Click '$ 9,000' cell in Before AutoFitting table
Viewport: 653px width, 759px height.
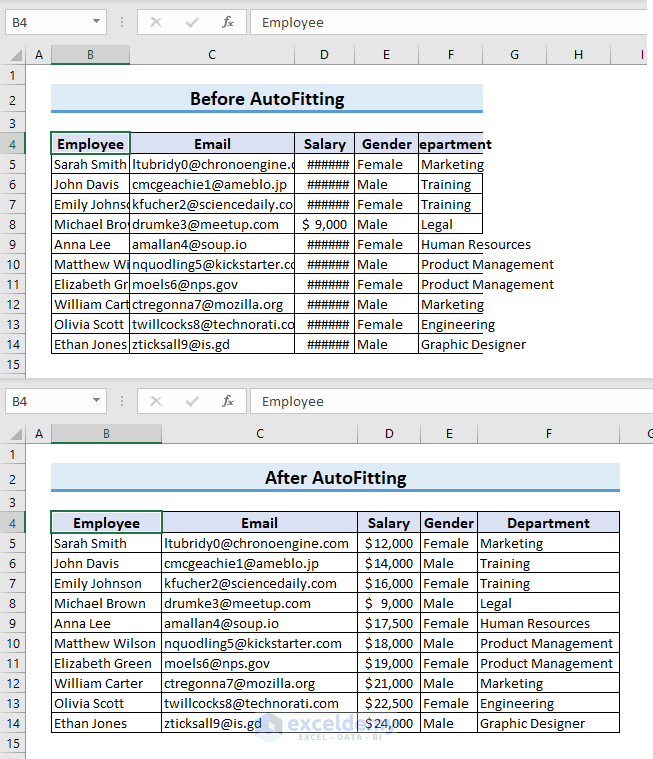click(324, 225)
